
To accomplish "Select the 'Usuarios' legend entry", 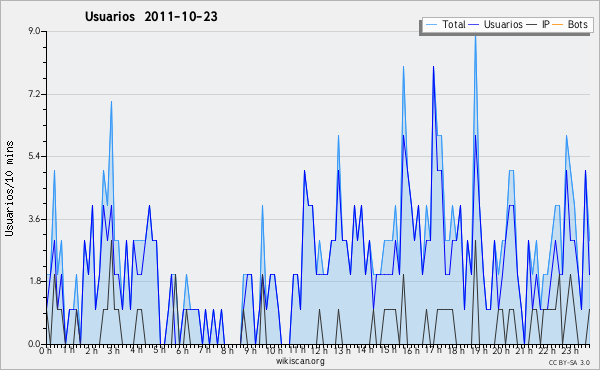I will coord(503,24).
